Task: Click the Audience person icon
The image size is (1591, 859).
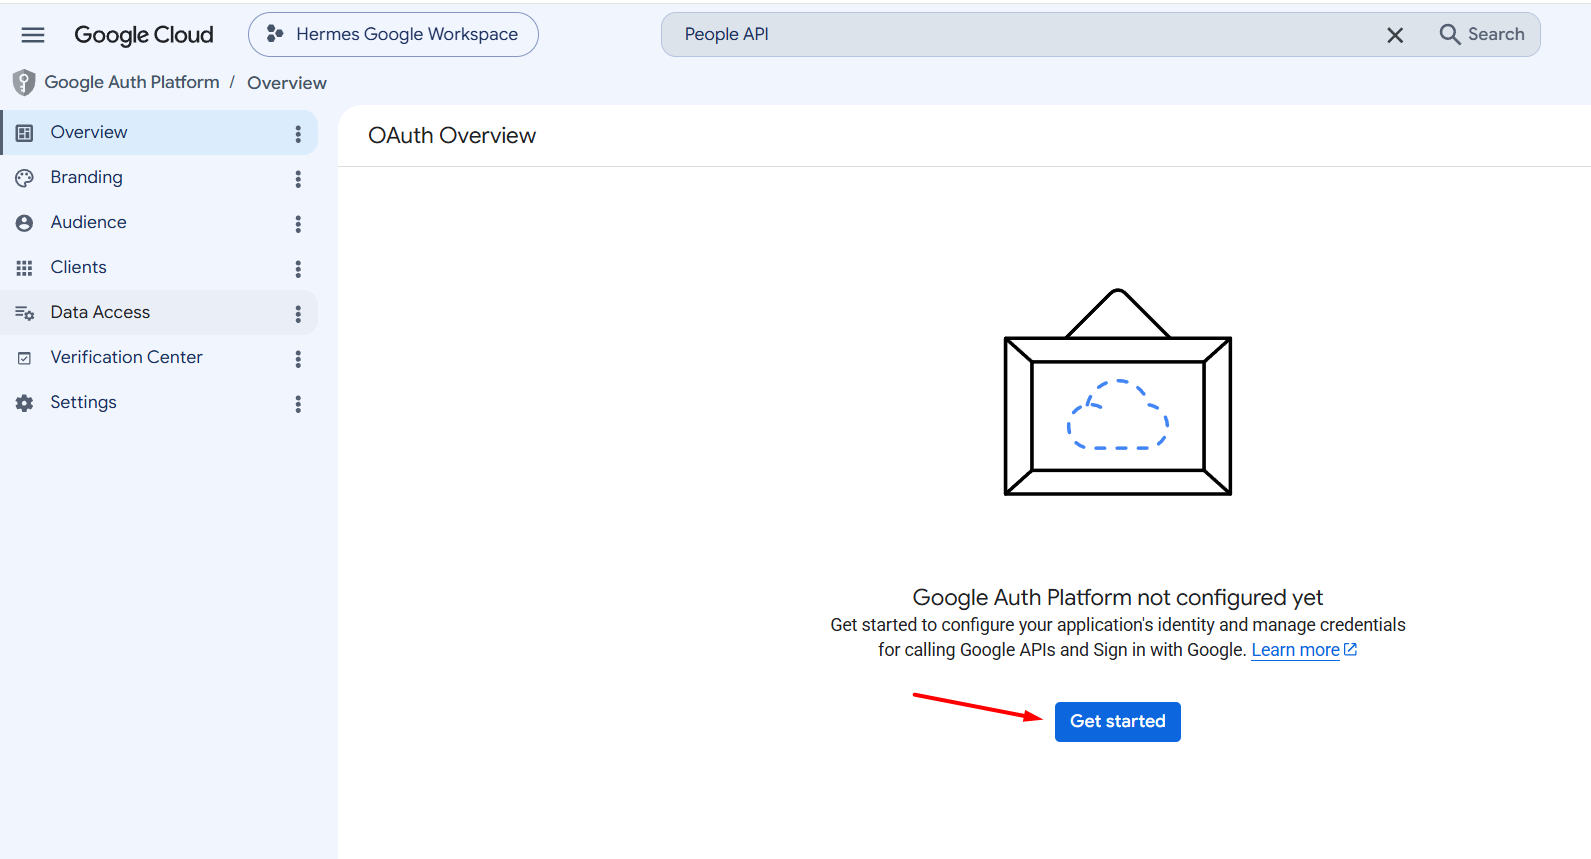Action: (25, 223)
